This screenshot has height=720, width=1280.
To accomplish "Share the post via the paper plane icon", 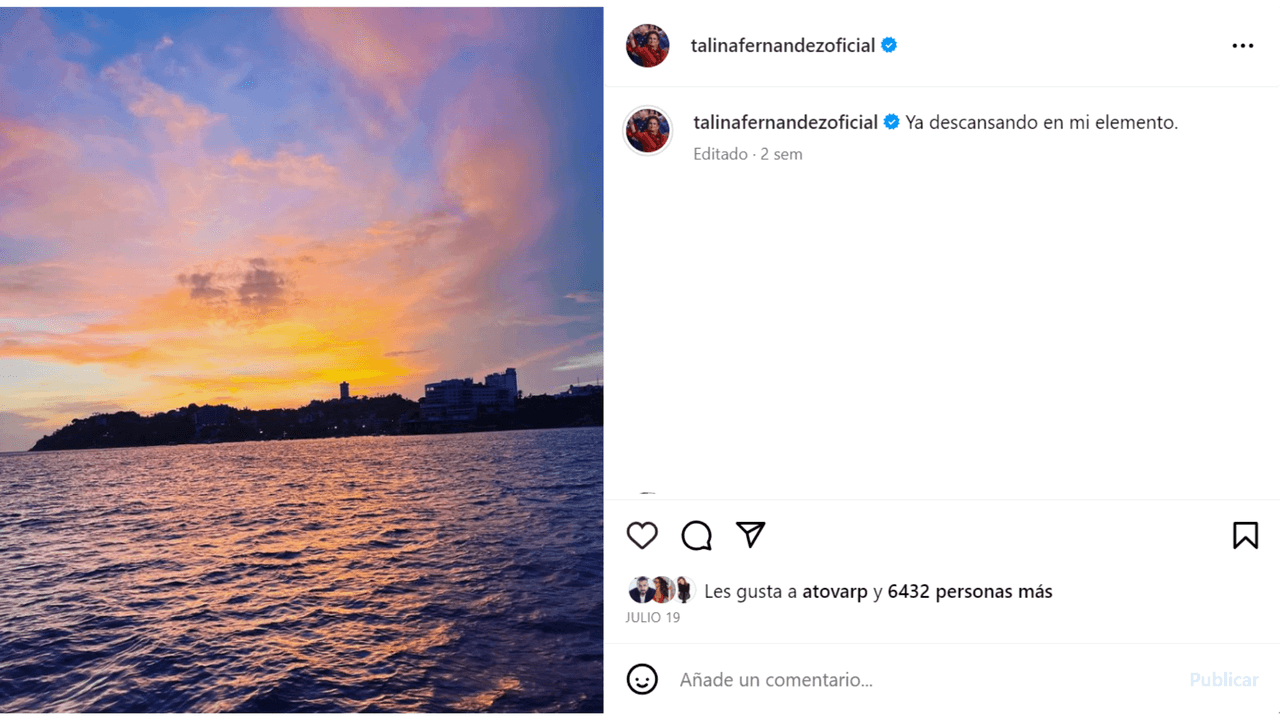I will pyautogui.click(x=749, y=535).
